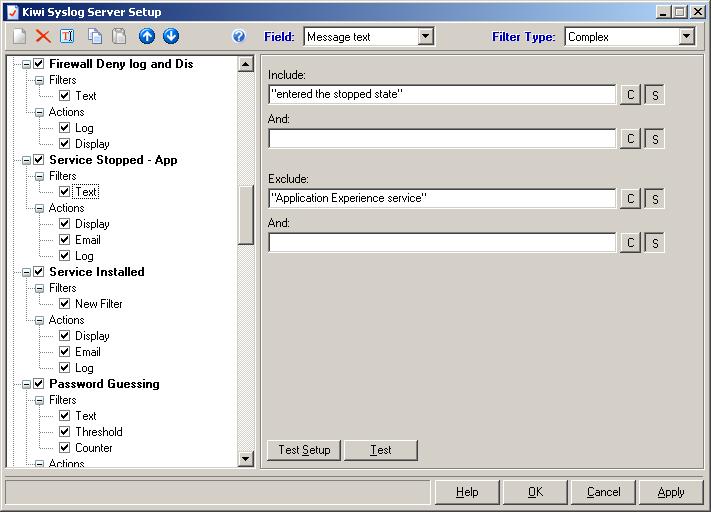
Task: Uncheck Service Installed rule checkbox
Action: 39,272
